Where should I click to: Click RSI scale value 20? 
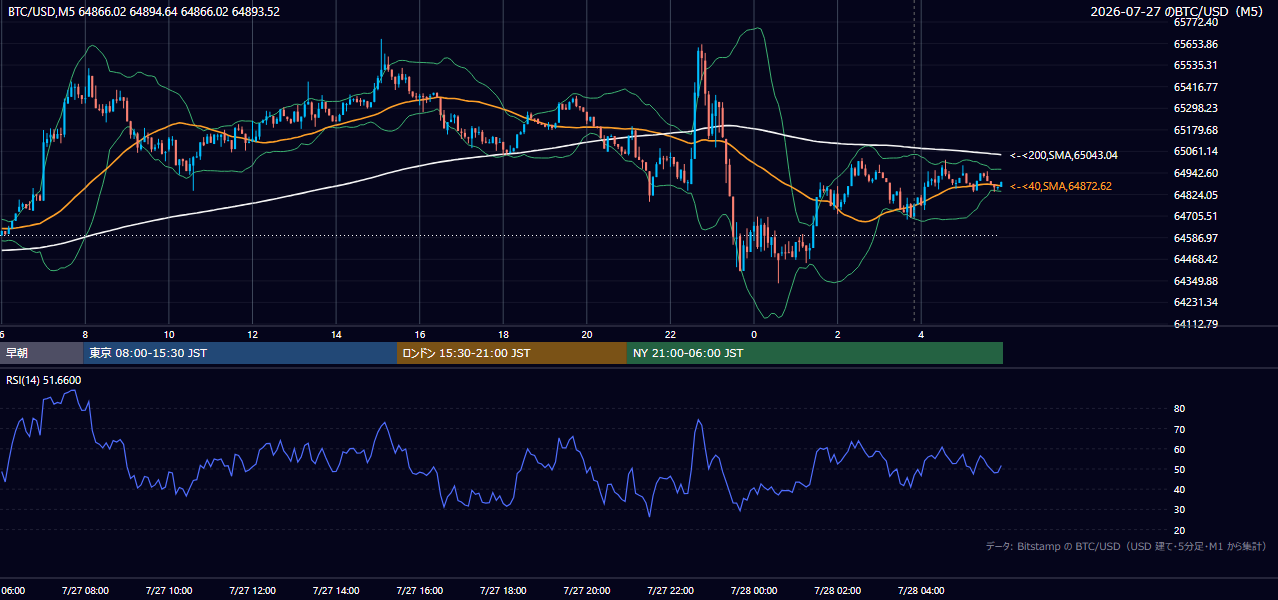click(x=1179, y=530)
